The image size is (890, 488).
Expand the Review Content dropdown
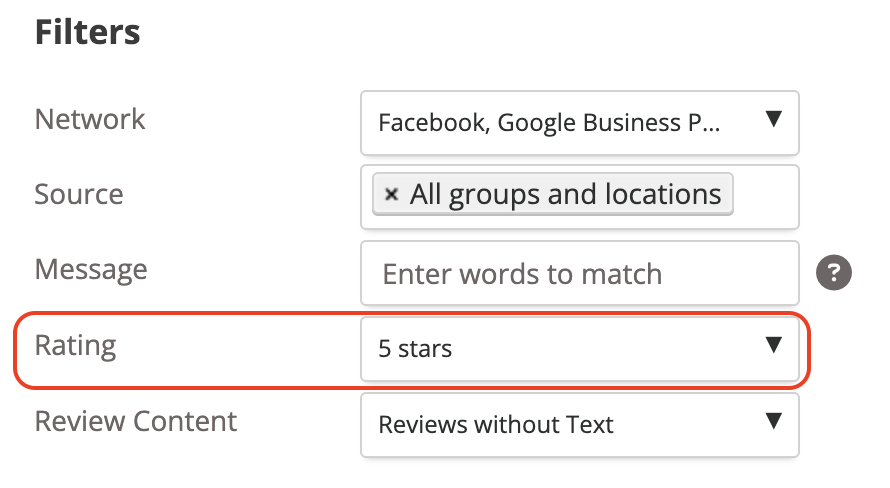(x=580, y=424)
